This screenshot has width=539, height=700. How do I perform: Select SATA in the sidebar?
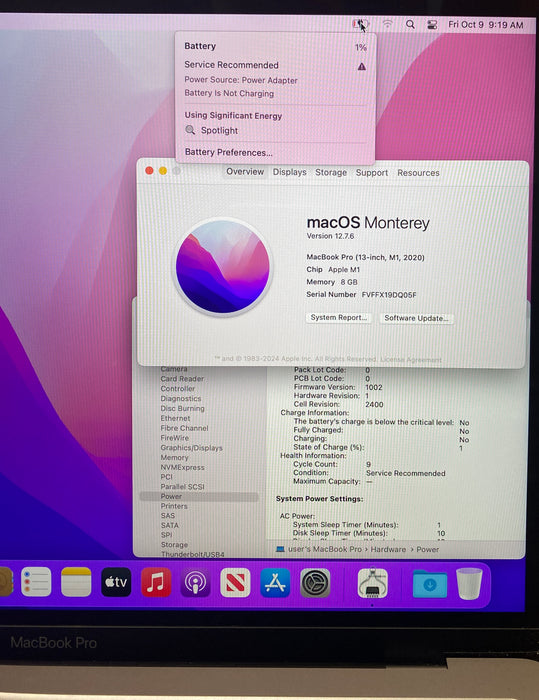(x=170, y=525)
